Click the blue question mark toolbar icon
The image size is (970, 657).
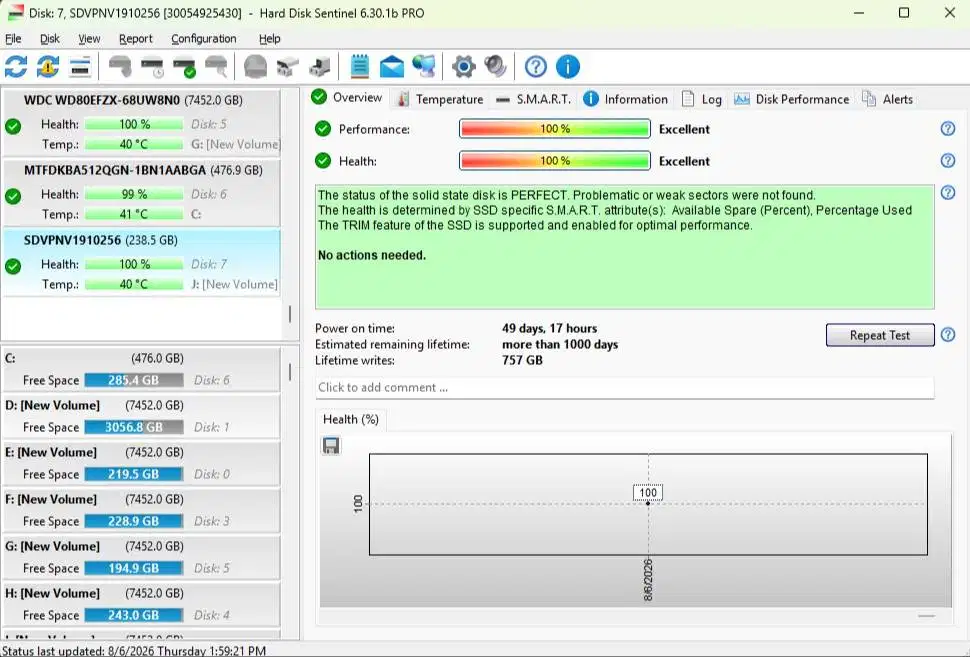click(x=536, y=66)
